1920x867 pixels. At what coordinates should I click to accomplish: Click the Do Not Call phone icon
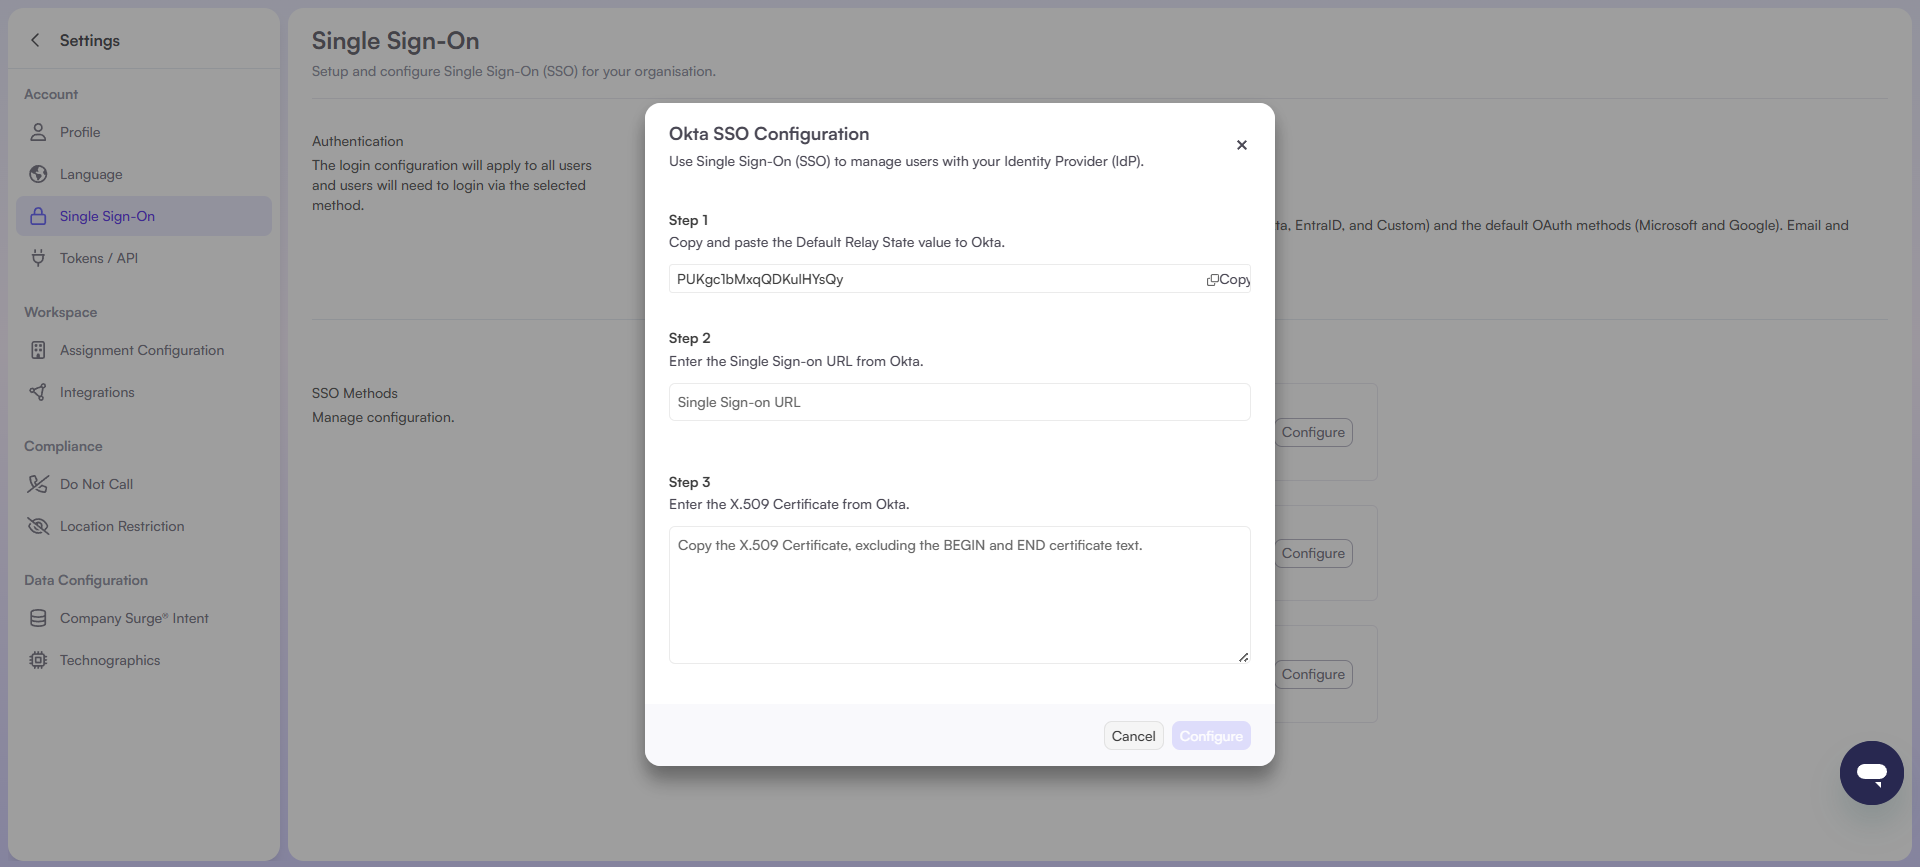[38, 484]
